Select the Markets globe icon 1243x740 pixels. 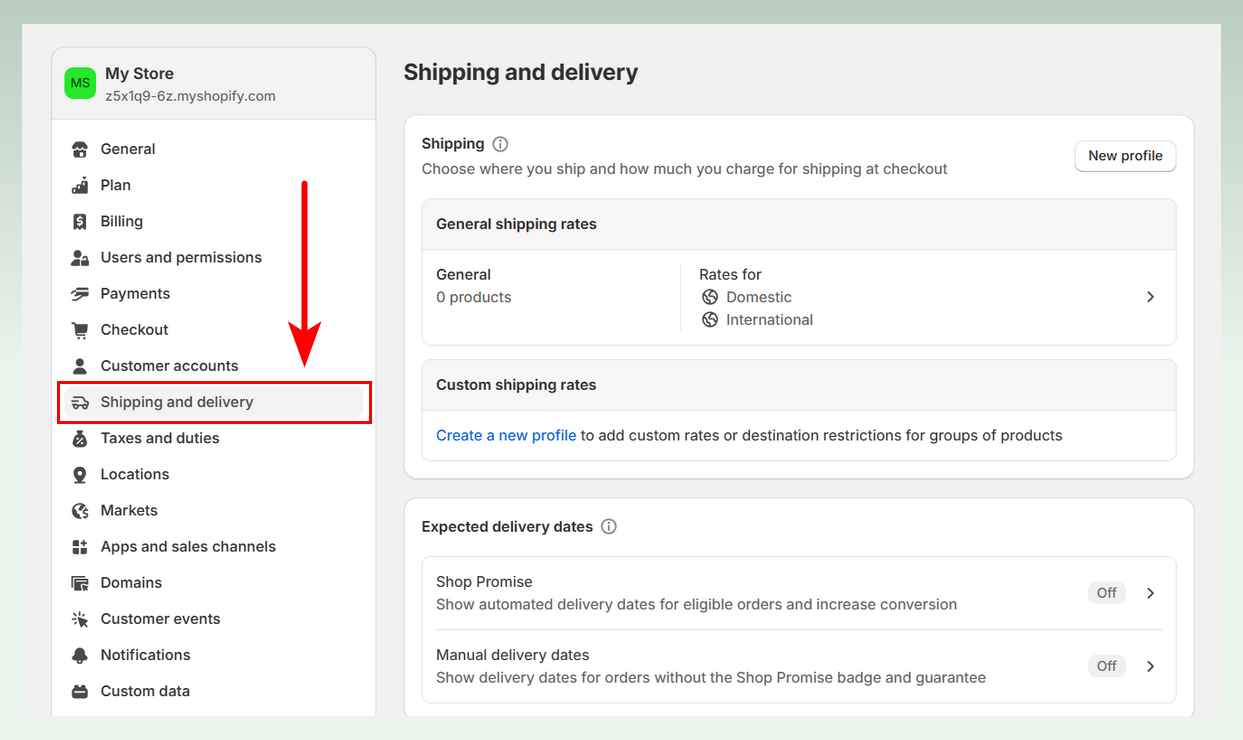click(x=80, y=510)
